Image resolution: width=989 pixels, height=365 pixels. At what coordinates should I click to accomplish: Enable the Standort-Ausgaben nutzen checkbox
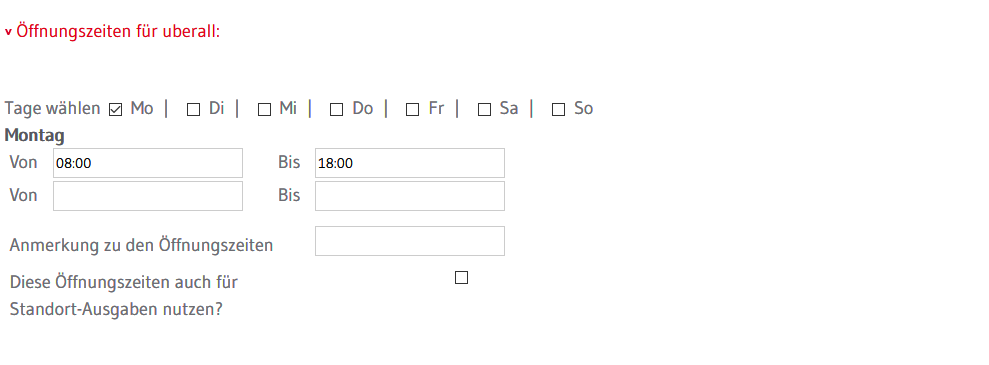[462, 277]
